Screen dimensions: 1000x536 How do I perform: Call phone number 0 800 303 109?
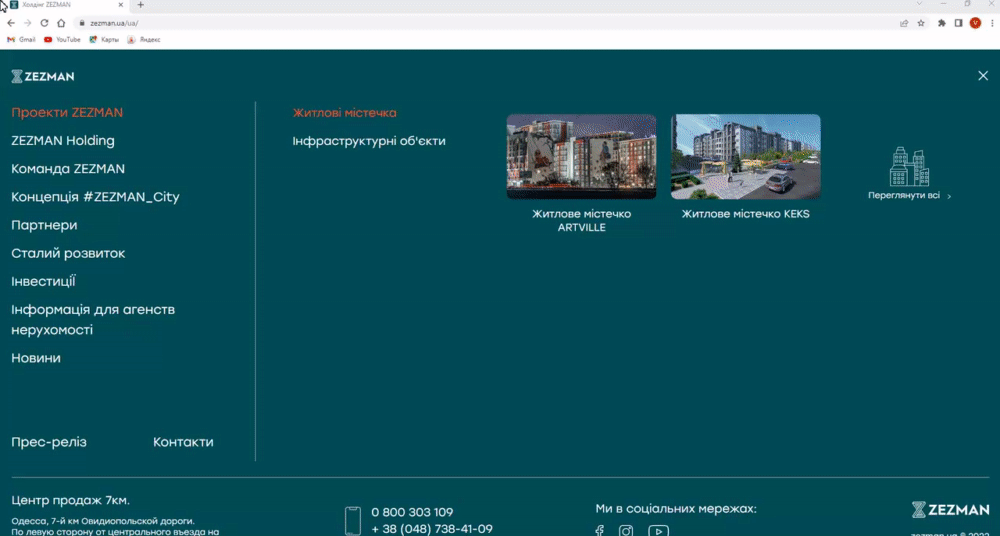(x=412, y=512)
